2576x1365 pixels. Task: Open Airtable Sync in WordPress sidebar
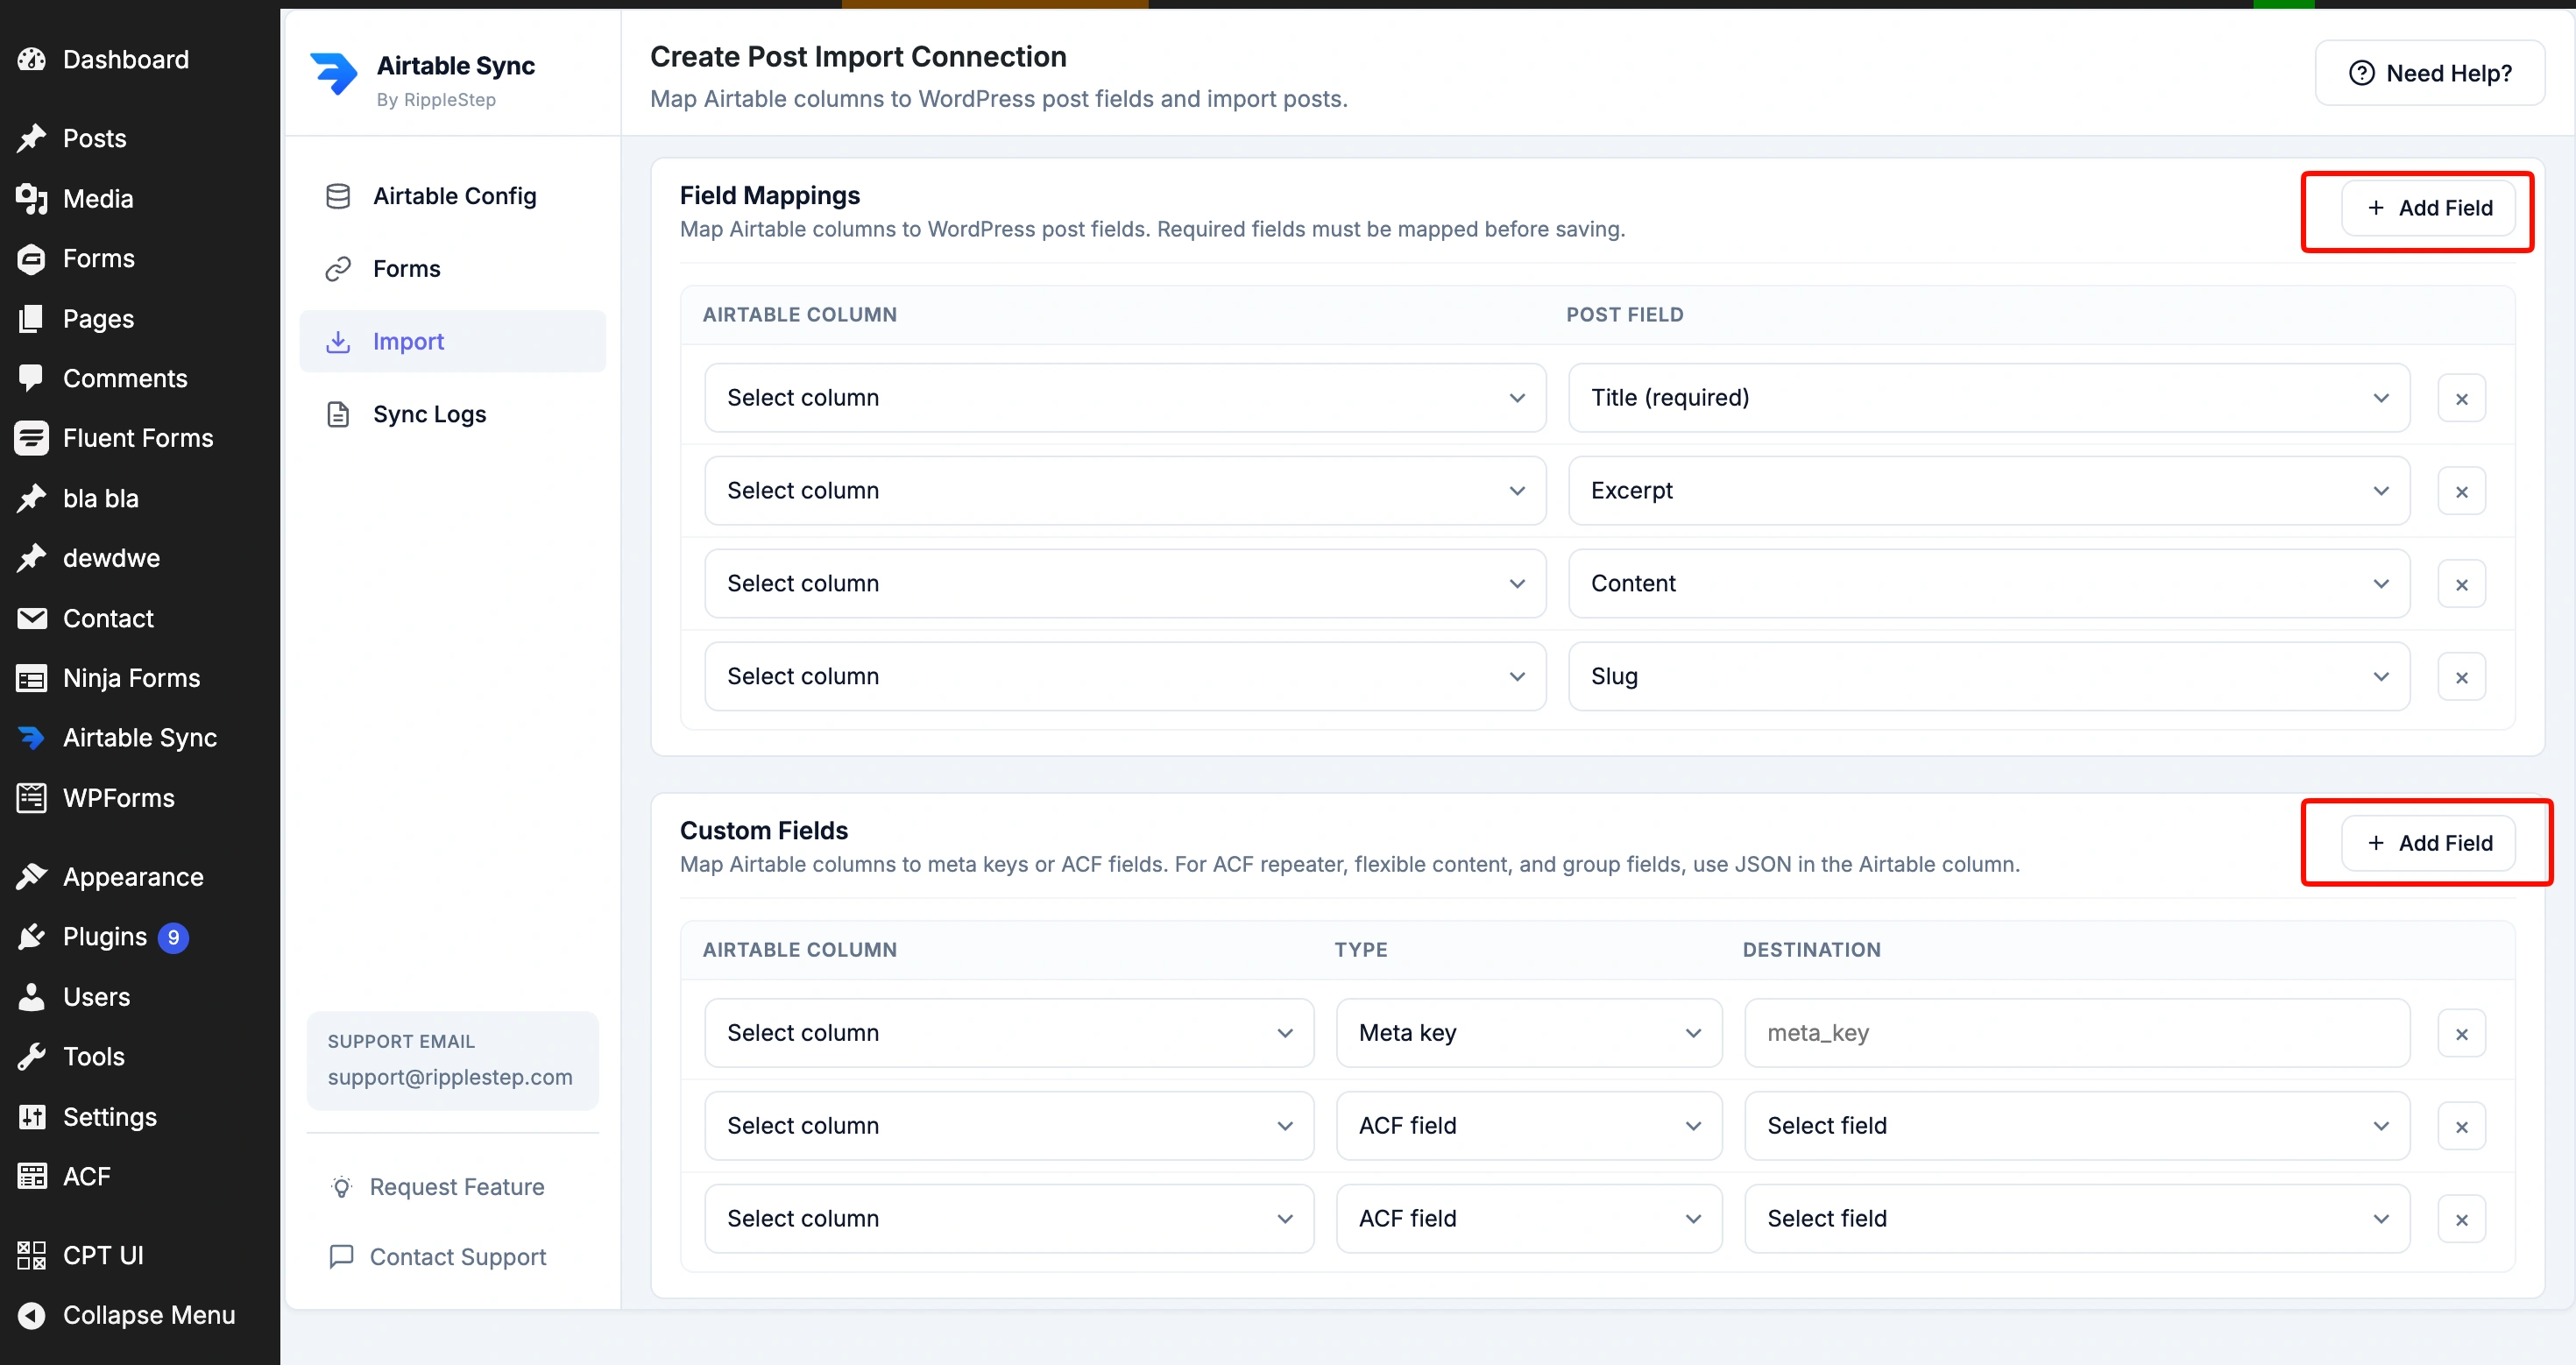point(139,738)
